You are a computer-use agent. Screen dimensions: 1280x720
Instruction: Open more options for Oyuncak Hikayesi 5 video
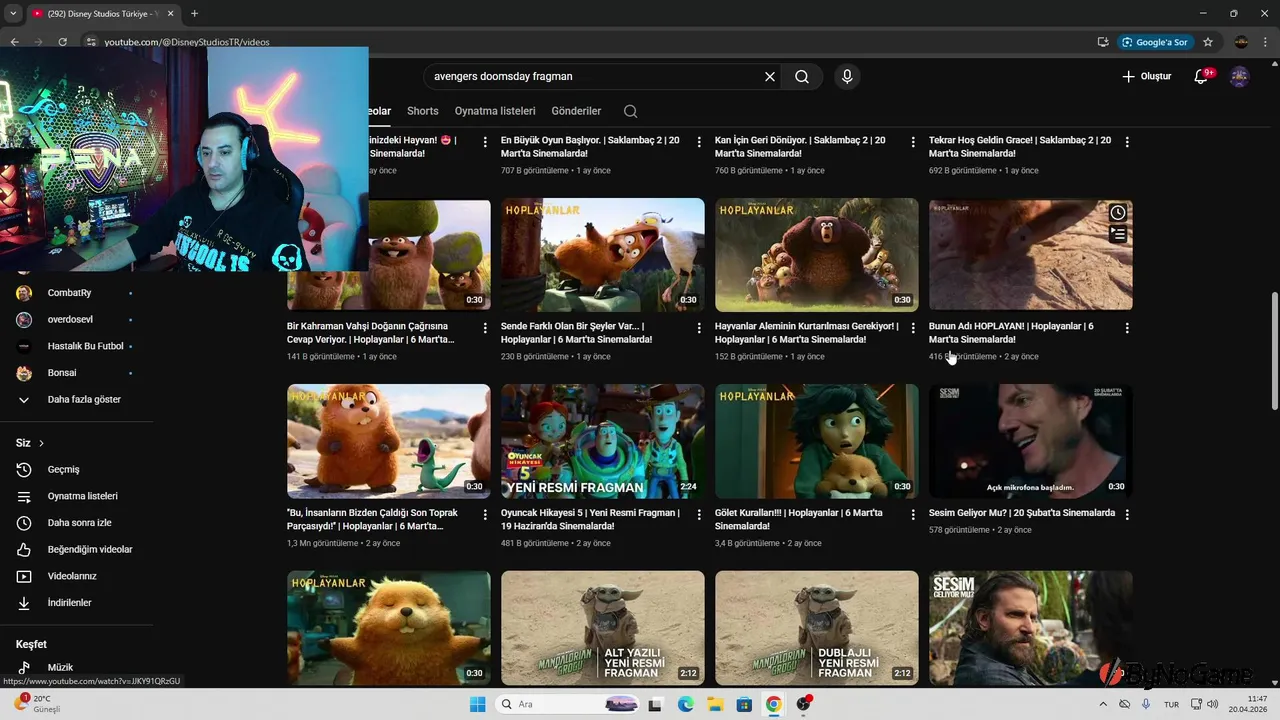pyautogui.click(x=699, y=514)
